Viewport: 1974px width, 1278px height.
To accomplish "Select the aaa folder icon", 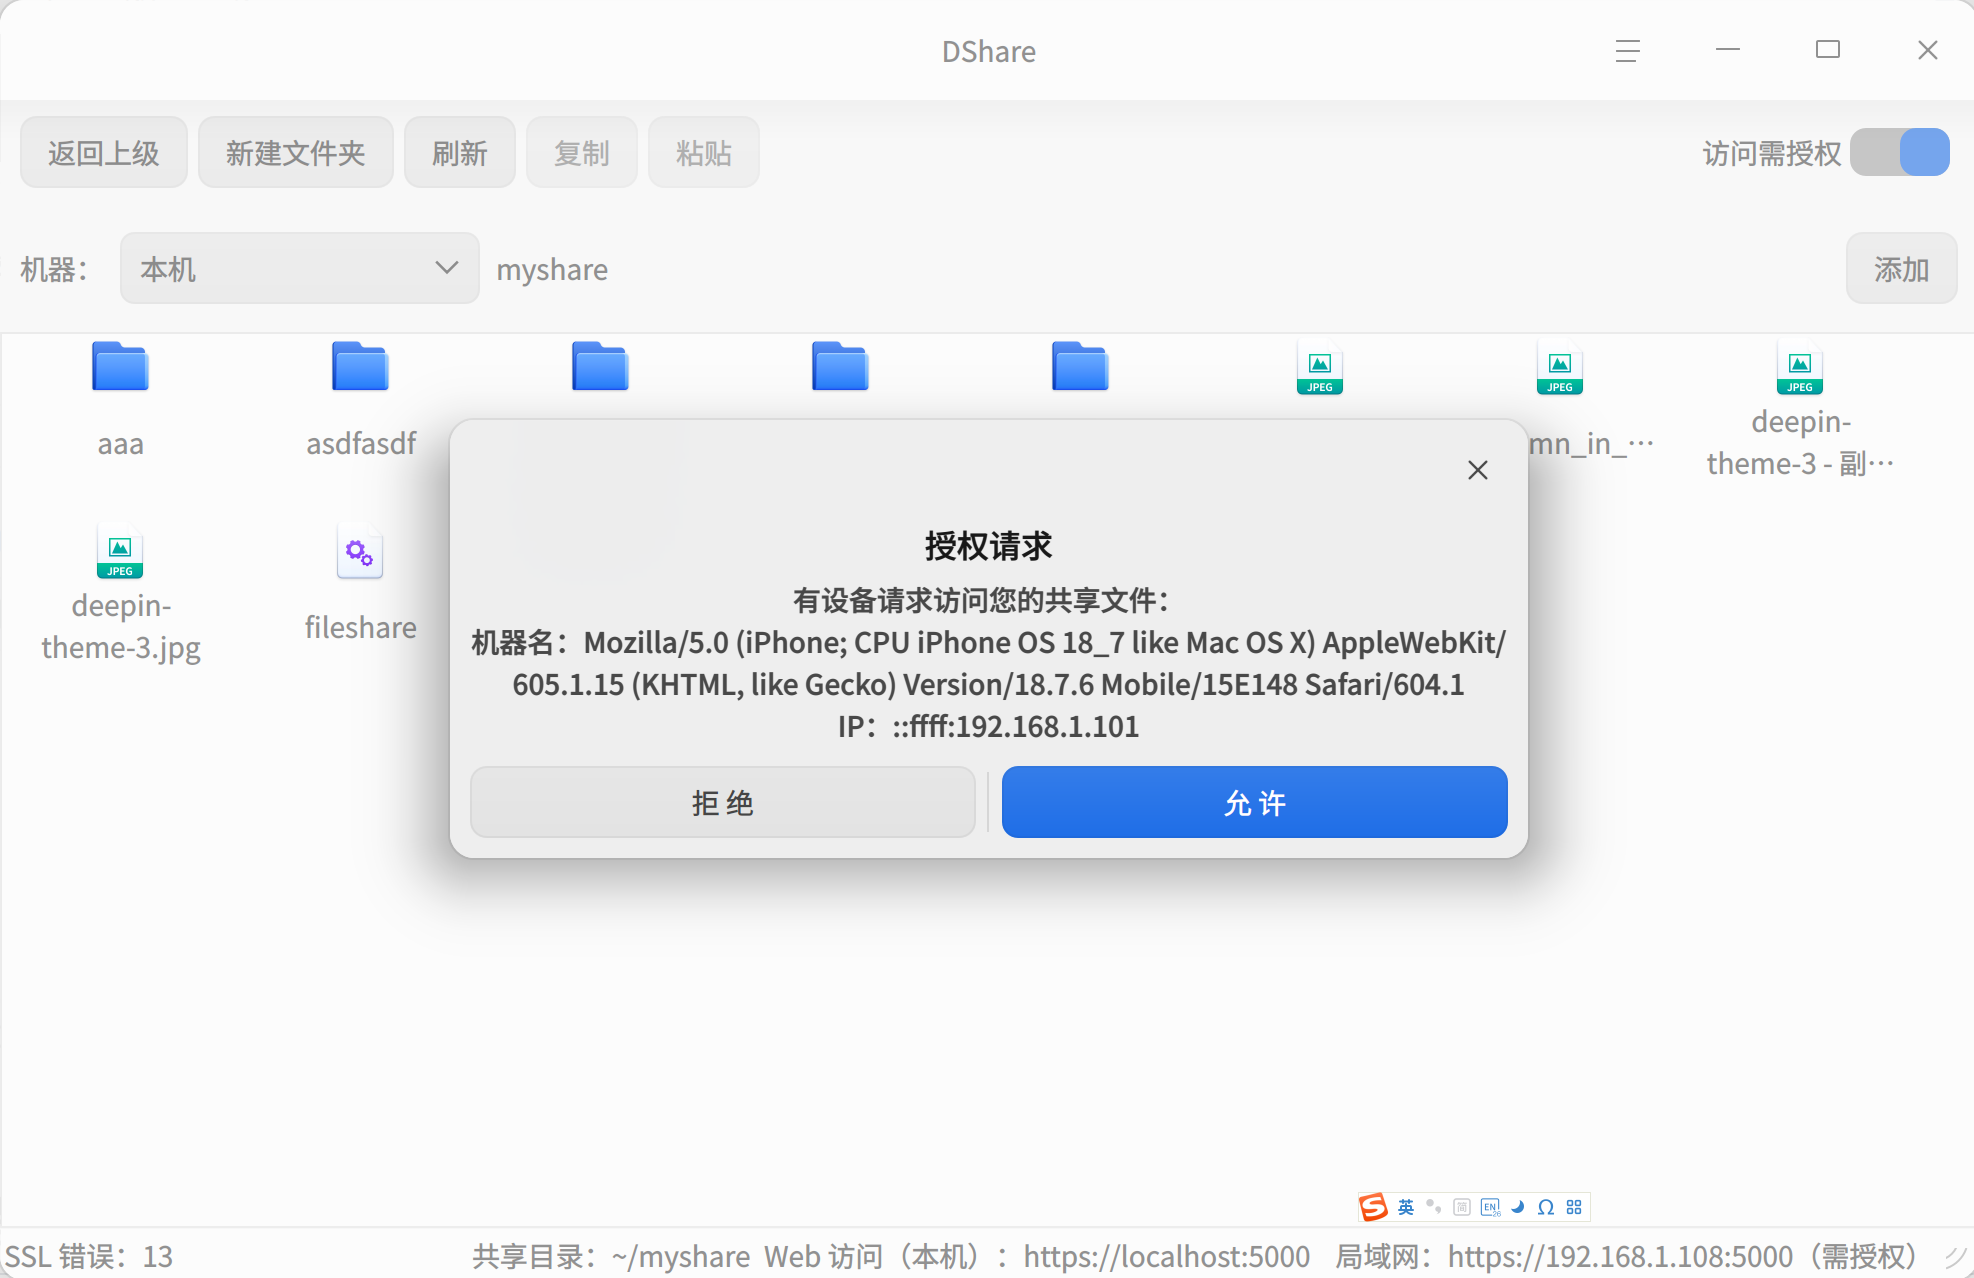I will click(x=120, y=366).
